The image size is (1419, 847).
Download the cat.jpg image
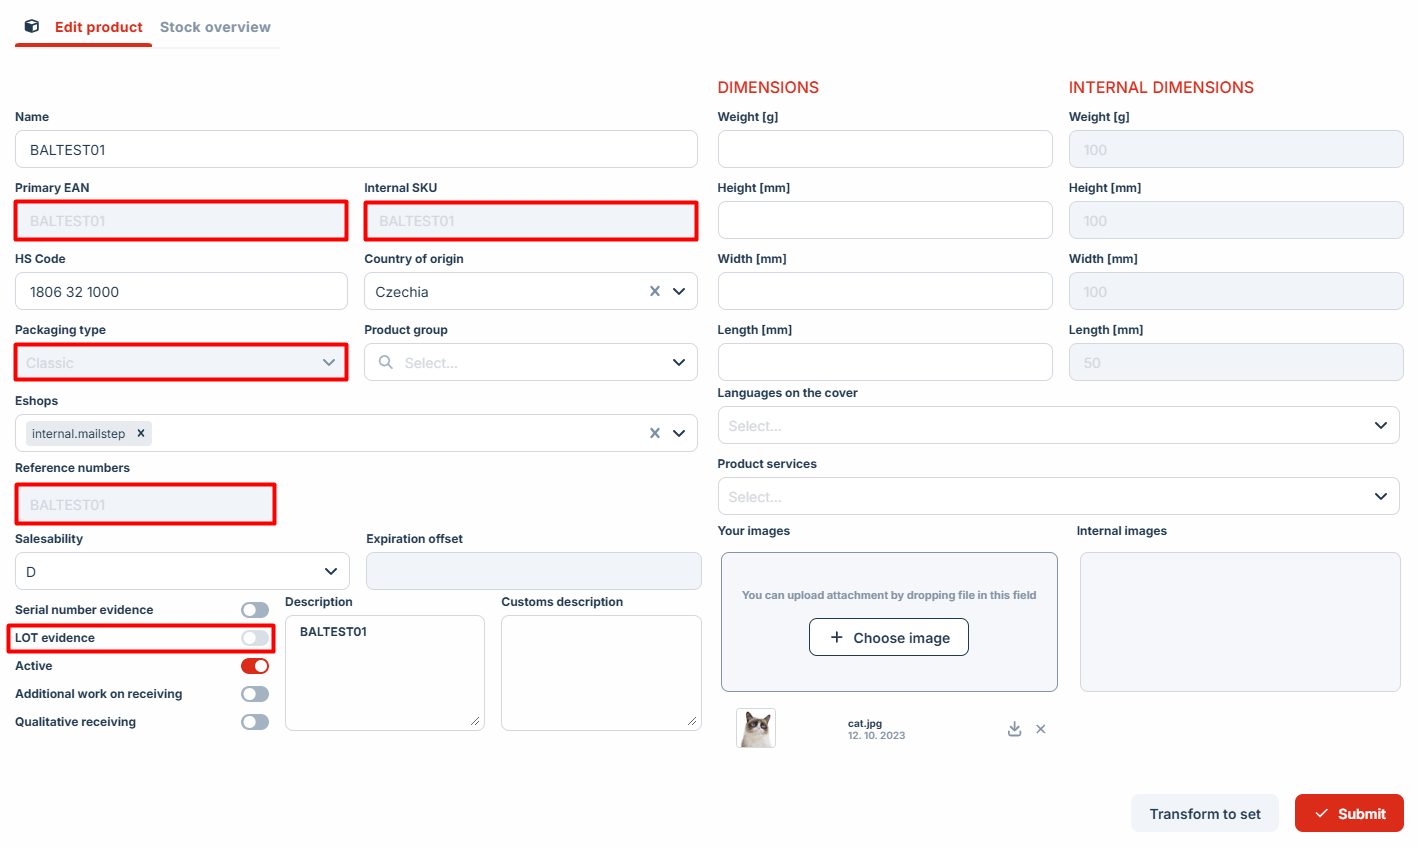point(1014,729)
